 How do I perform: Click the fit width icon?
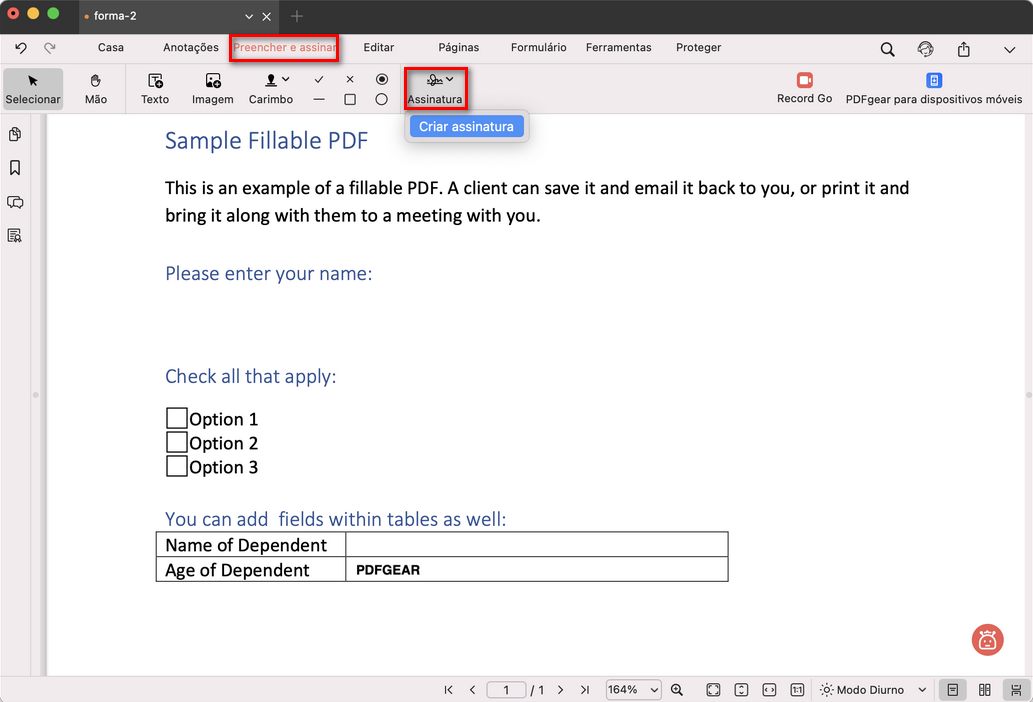coord(769,689)
